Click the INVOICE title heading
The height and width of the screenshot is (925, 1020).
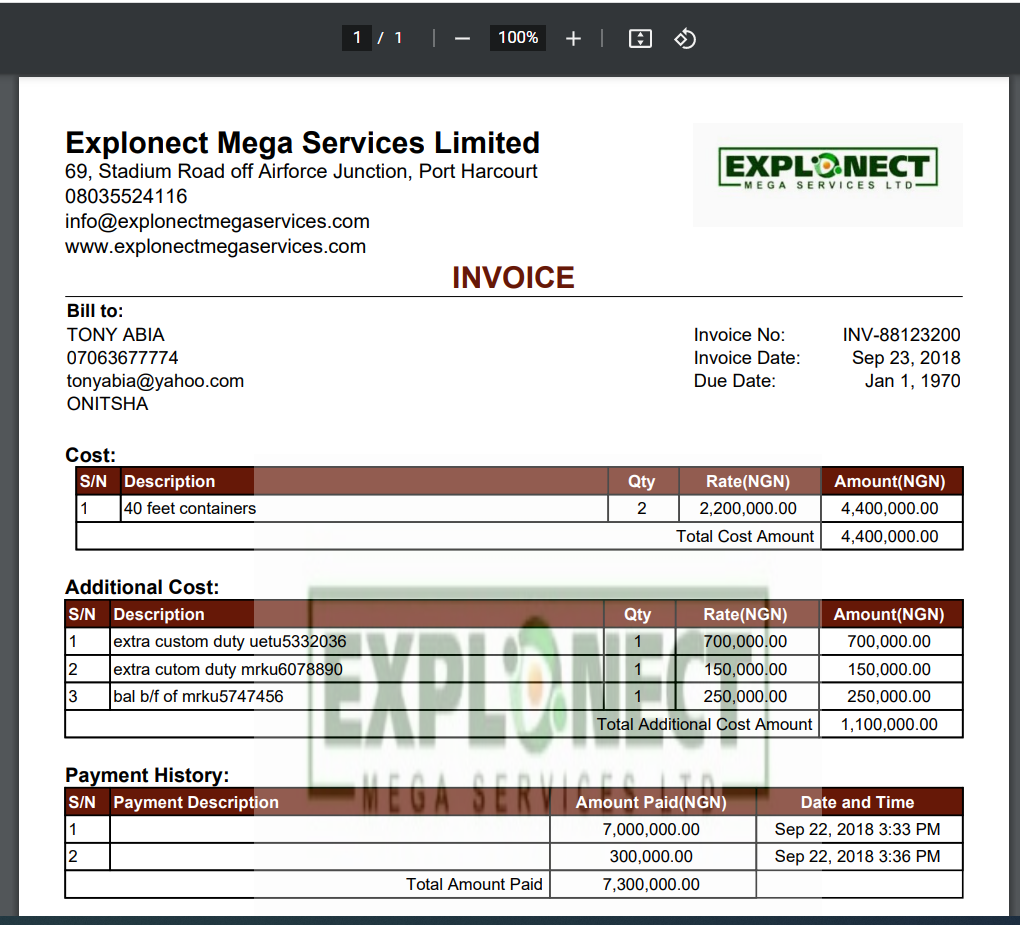coord(513,277)
